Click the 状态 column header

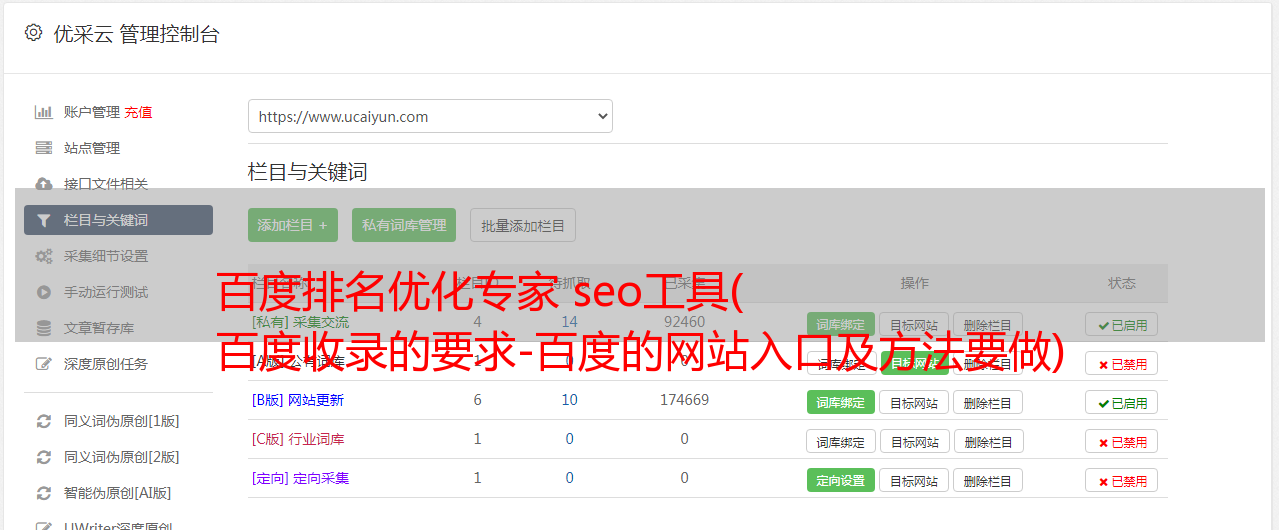(x=1122, y=283)
